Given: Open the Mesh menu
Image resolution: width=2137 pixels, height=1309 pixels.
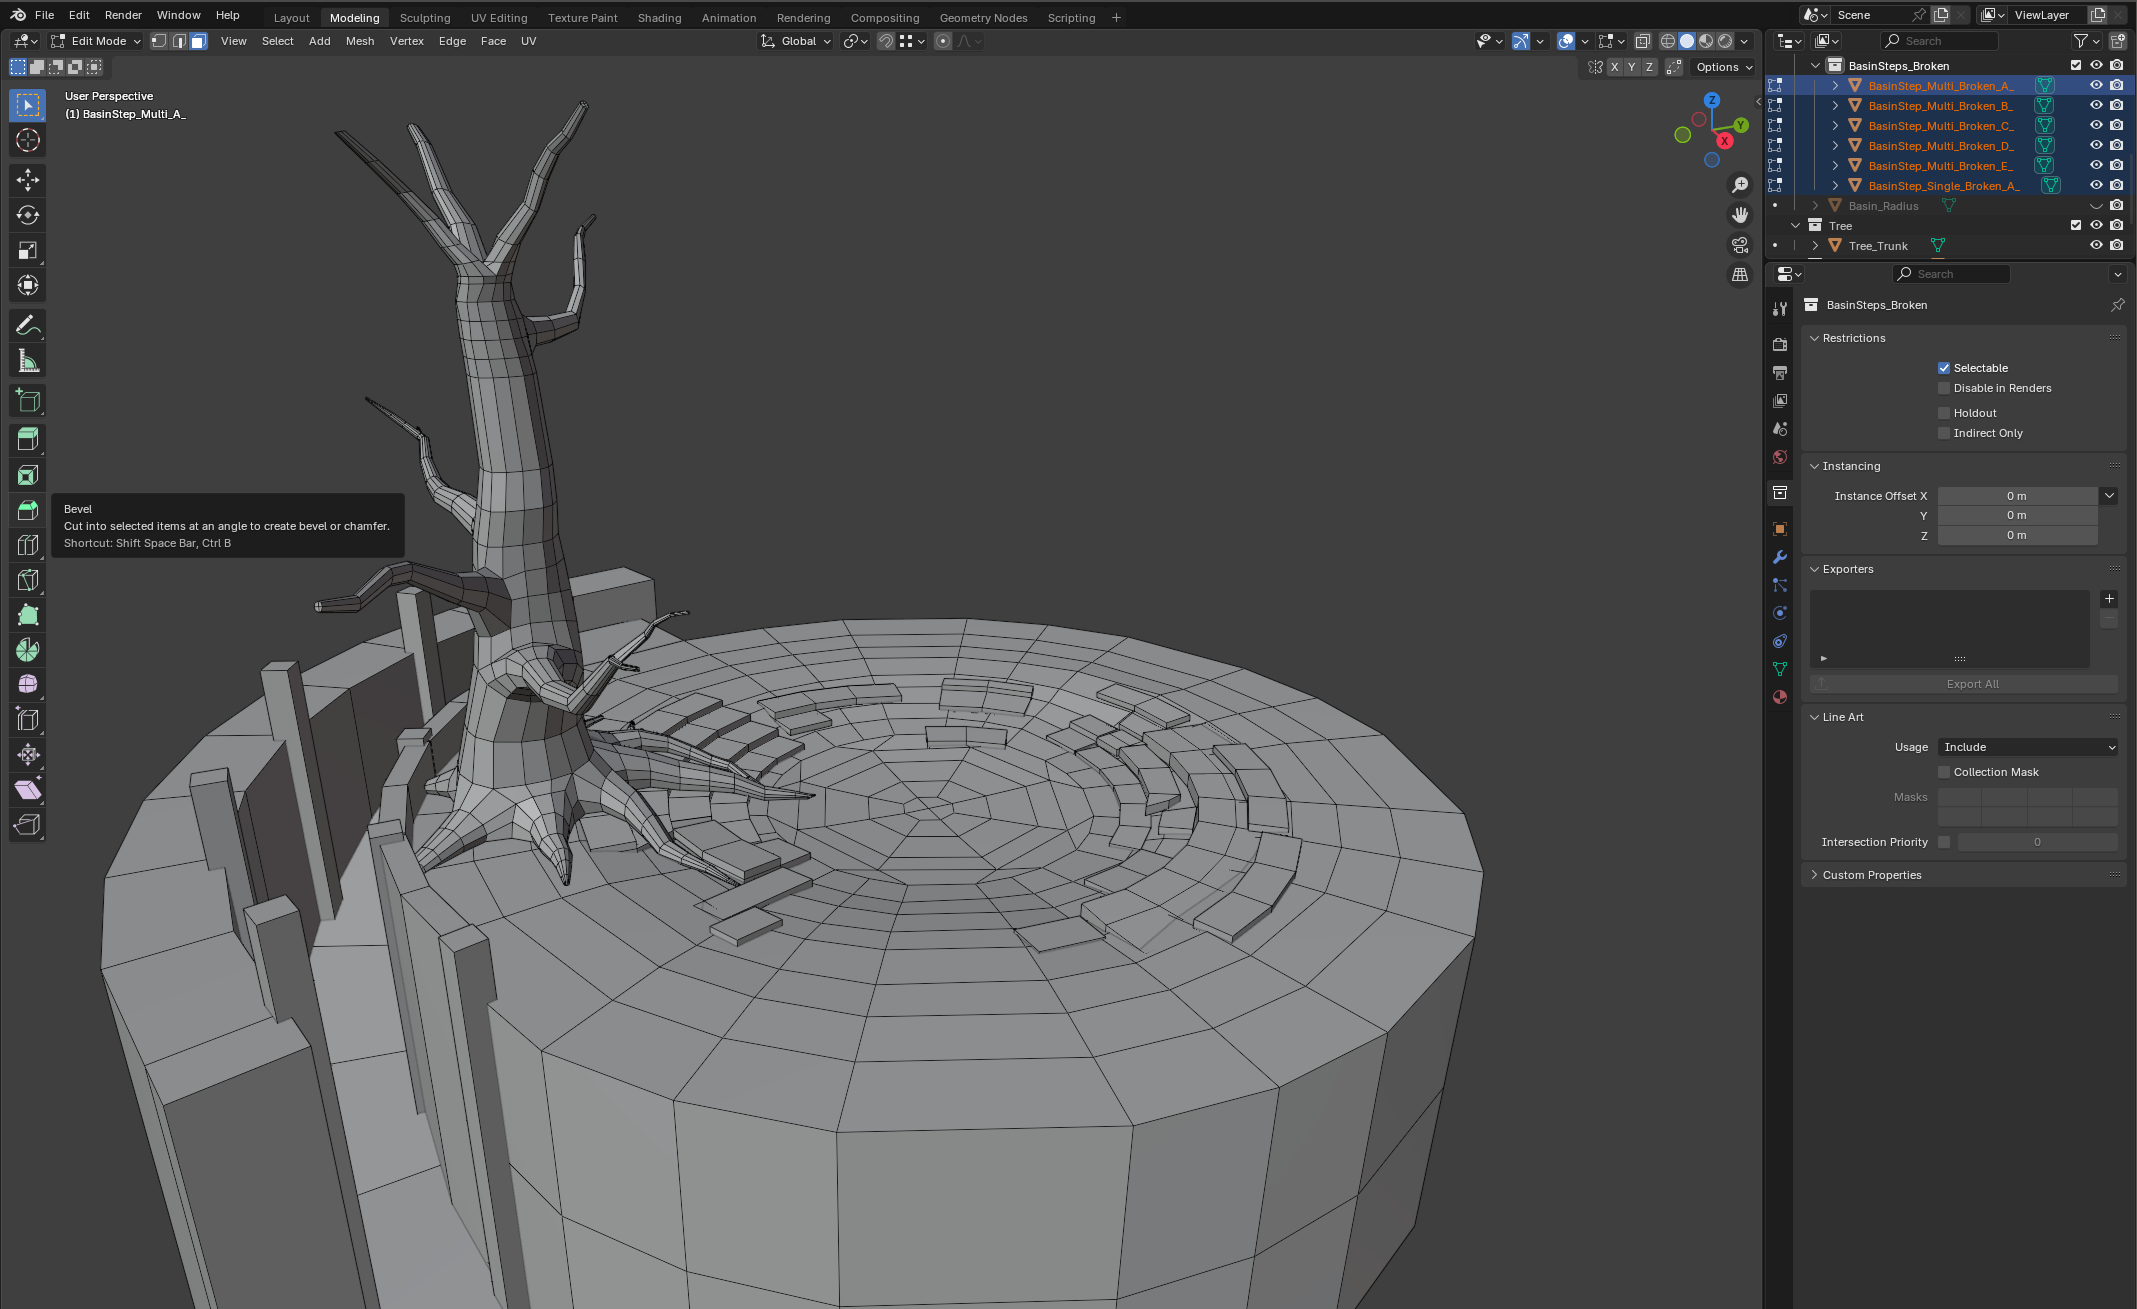Looking at the screenshot, I should (359, 41).
